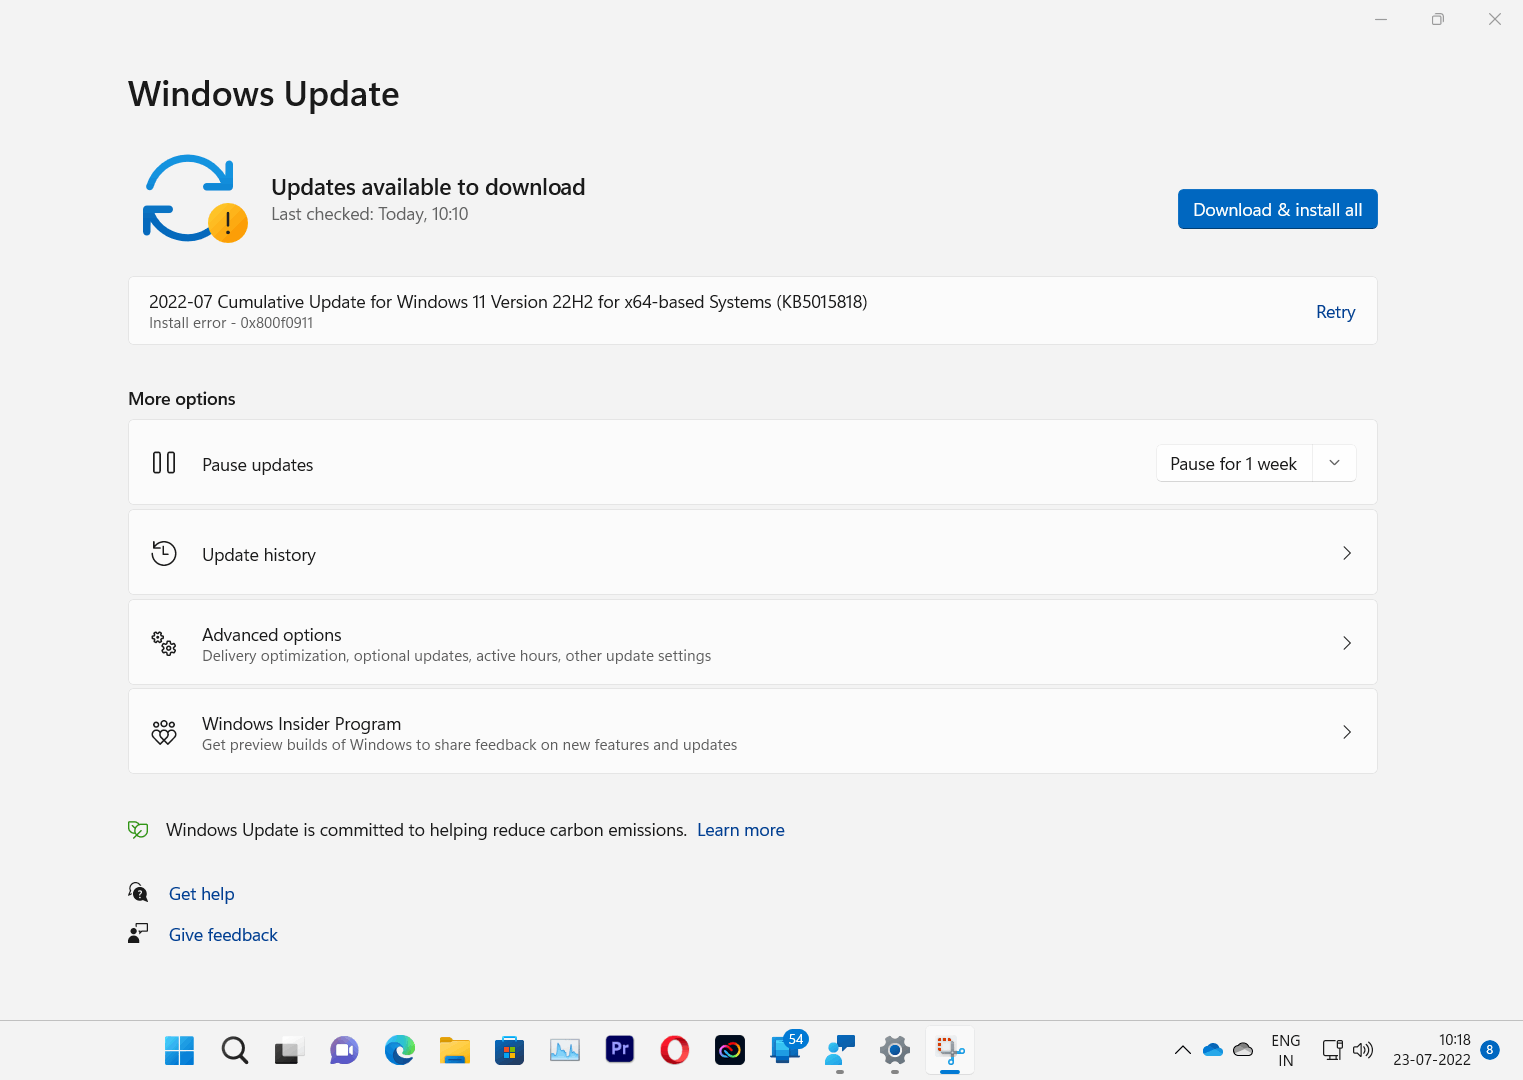1523x1080 pixels.
Task: Open File Explorer from taskbar
Action: (455, 1050)
